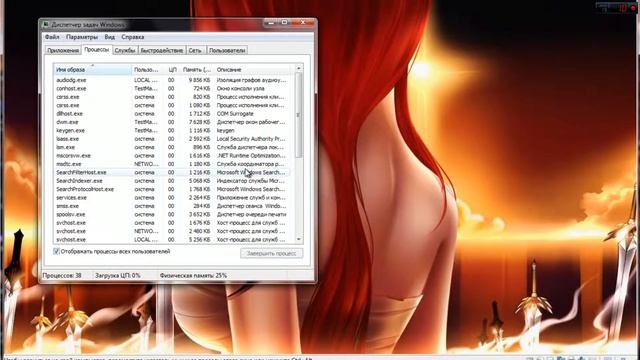Click the Завершить процесс button
This screenshot has height=360, width=640.
pyautogui.click(x=271, y=253)
